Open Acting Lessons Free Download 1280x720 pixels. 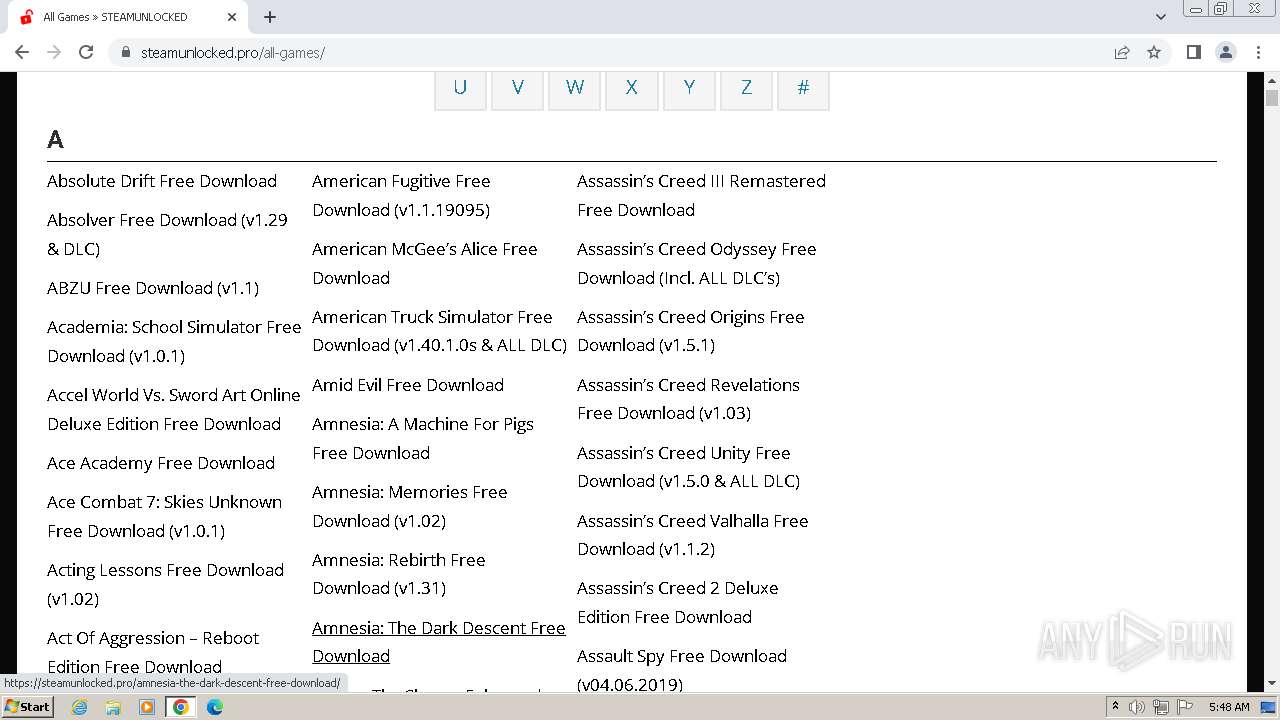click(166, 584)
